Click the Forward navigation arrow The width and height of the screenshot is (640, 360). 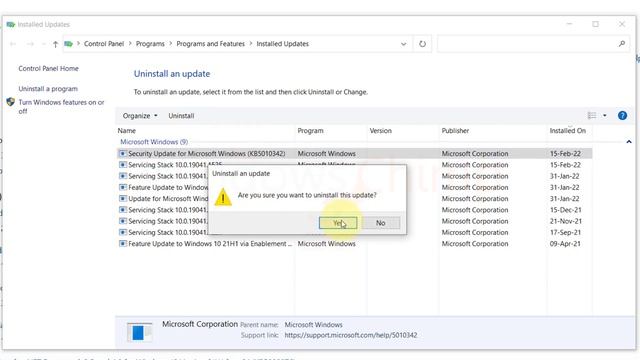30,44
